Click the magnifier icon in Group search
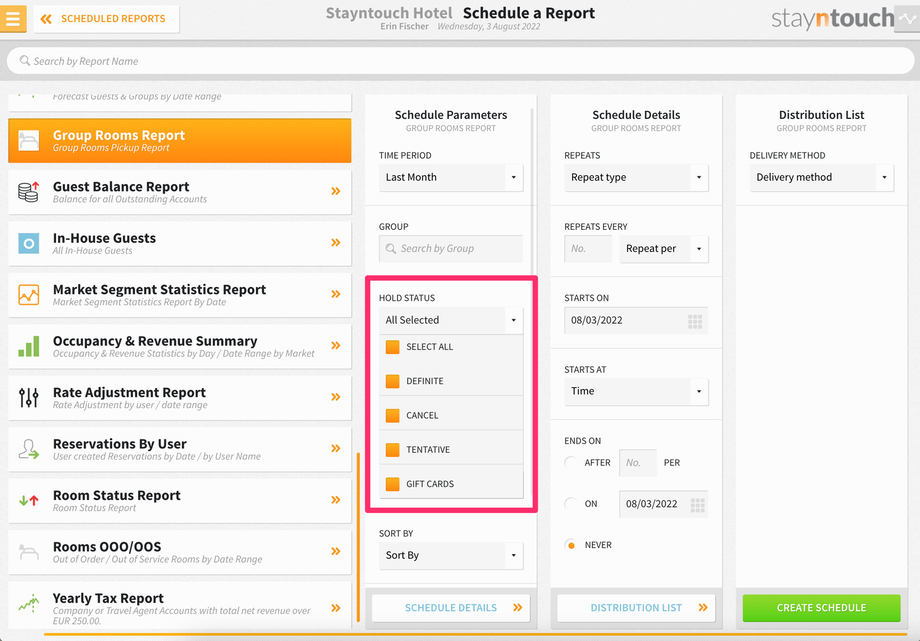This screenshot has height=641, width=920. [391, 248]
